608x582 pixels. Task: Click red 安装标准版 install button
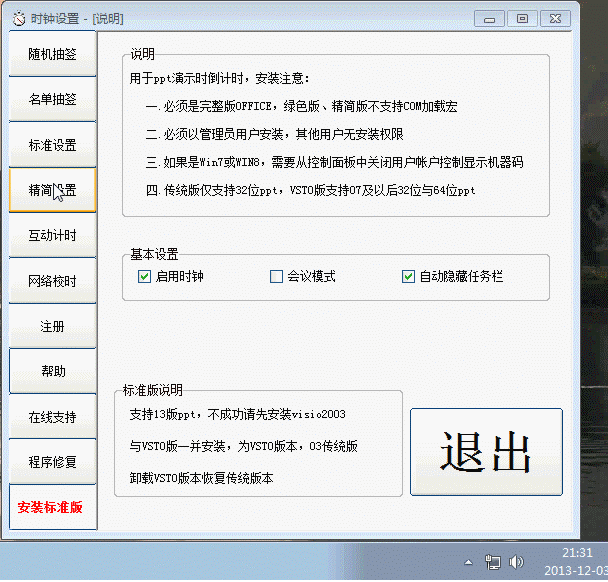52,507
